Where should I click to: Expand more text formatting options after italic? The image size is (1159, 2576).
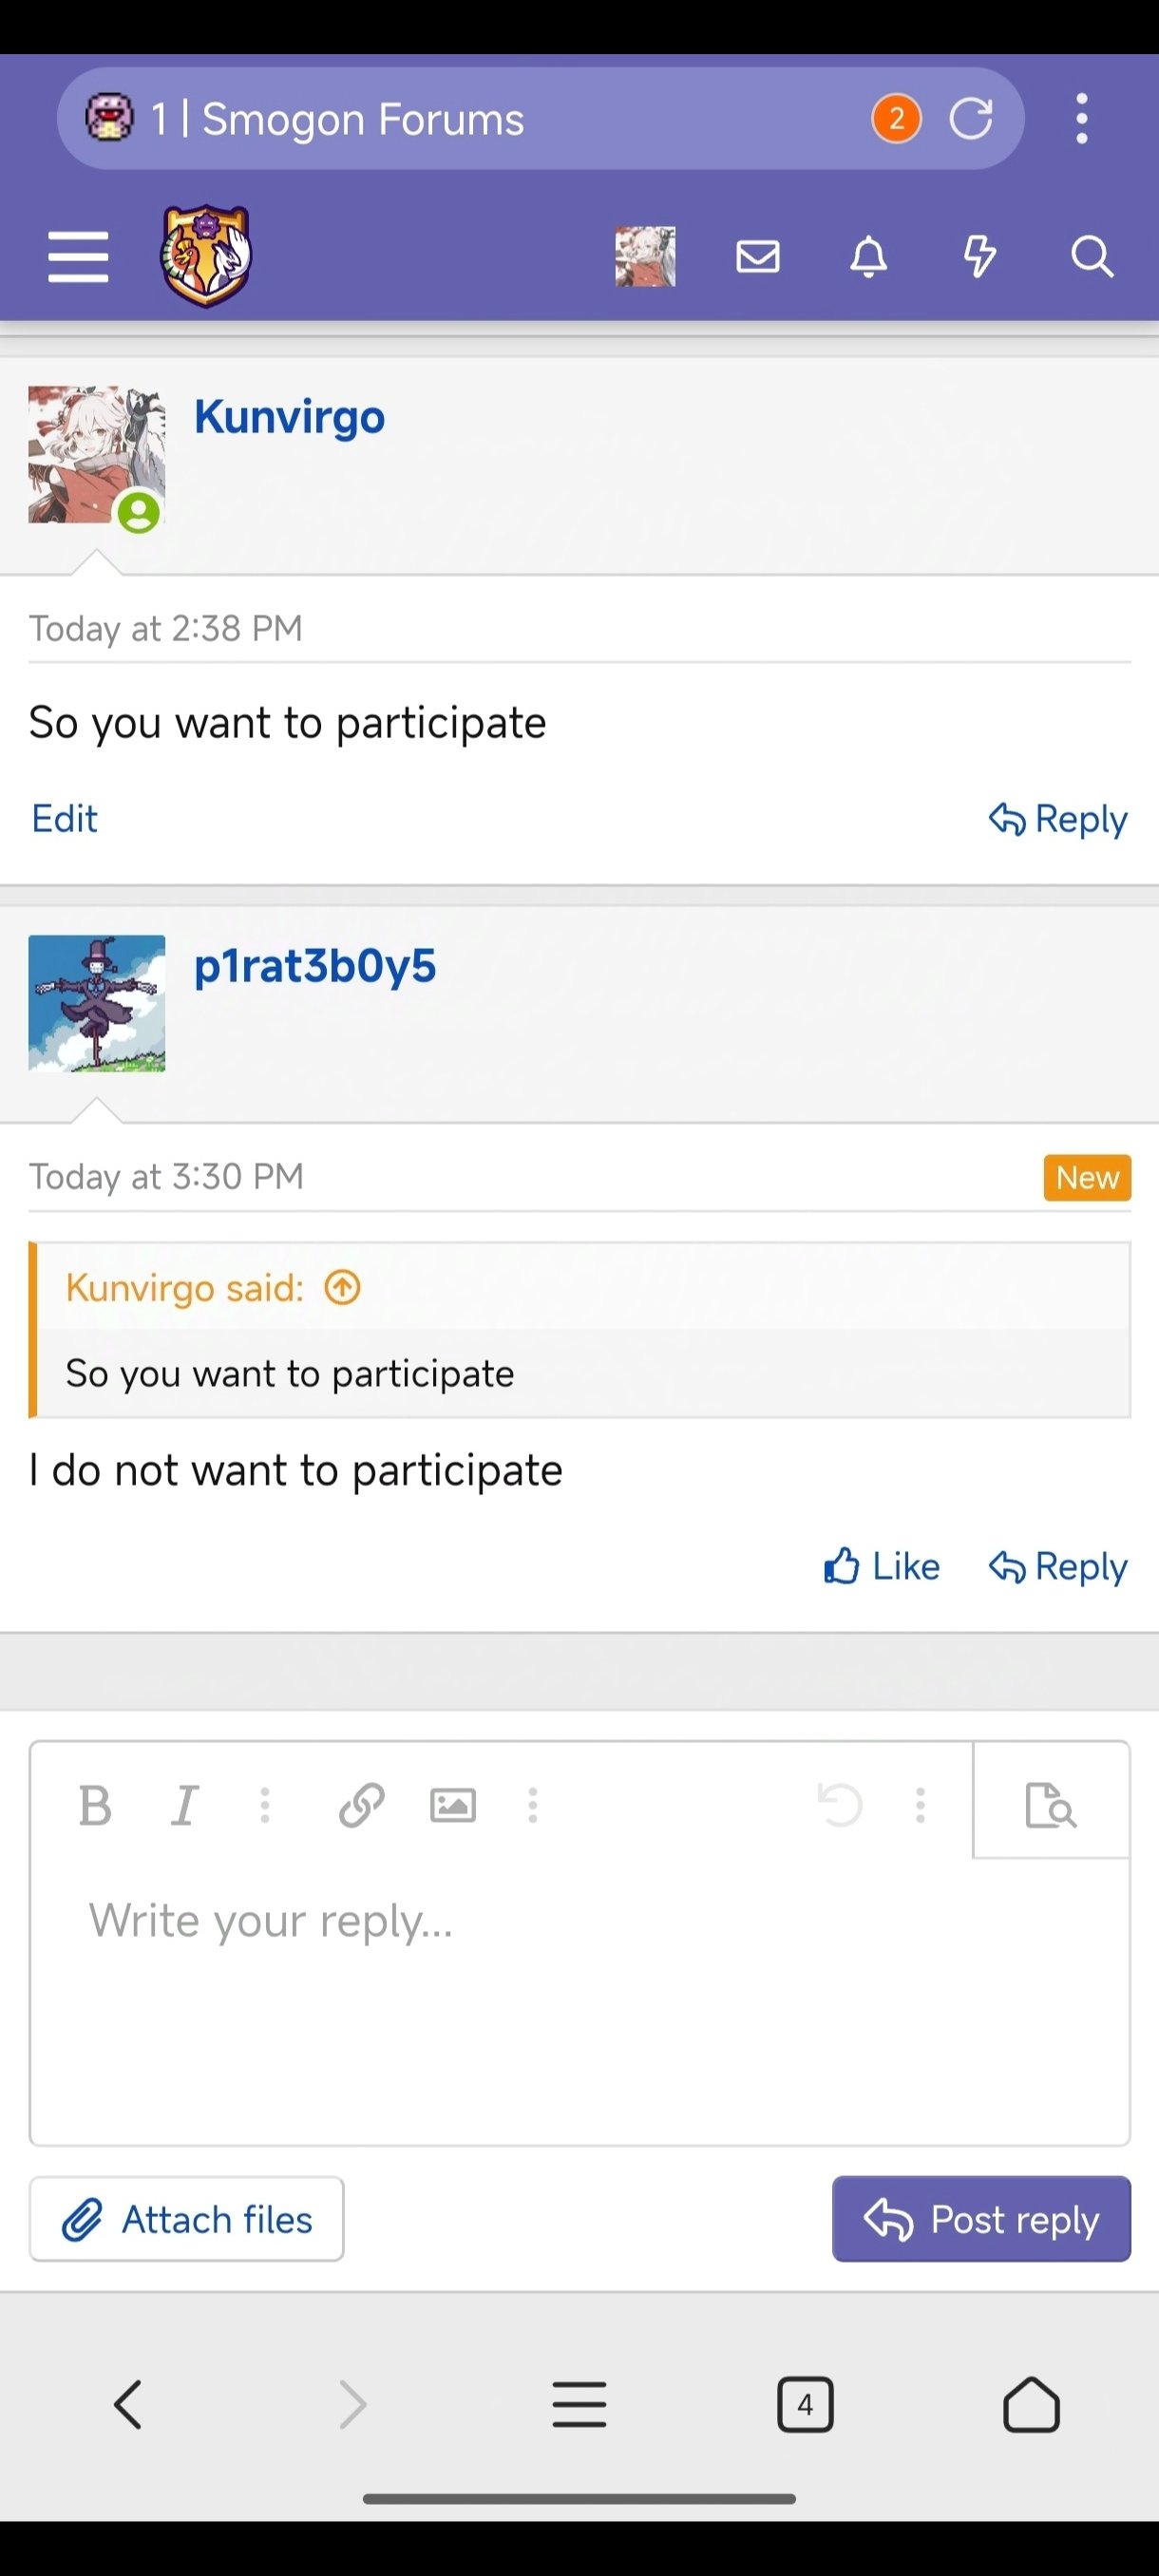point(265,1806)
